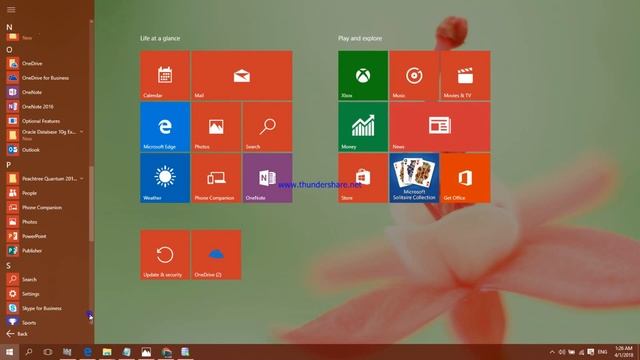Open Skype for Business in app list
Screen dimensions: 640x360
(x=45, y=308)
